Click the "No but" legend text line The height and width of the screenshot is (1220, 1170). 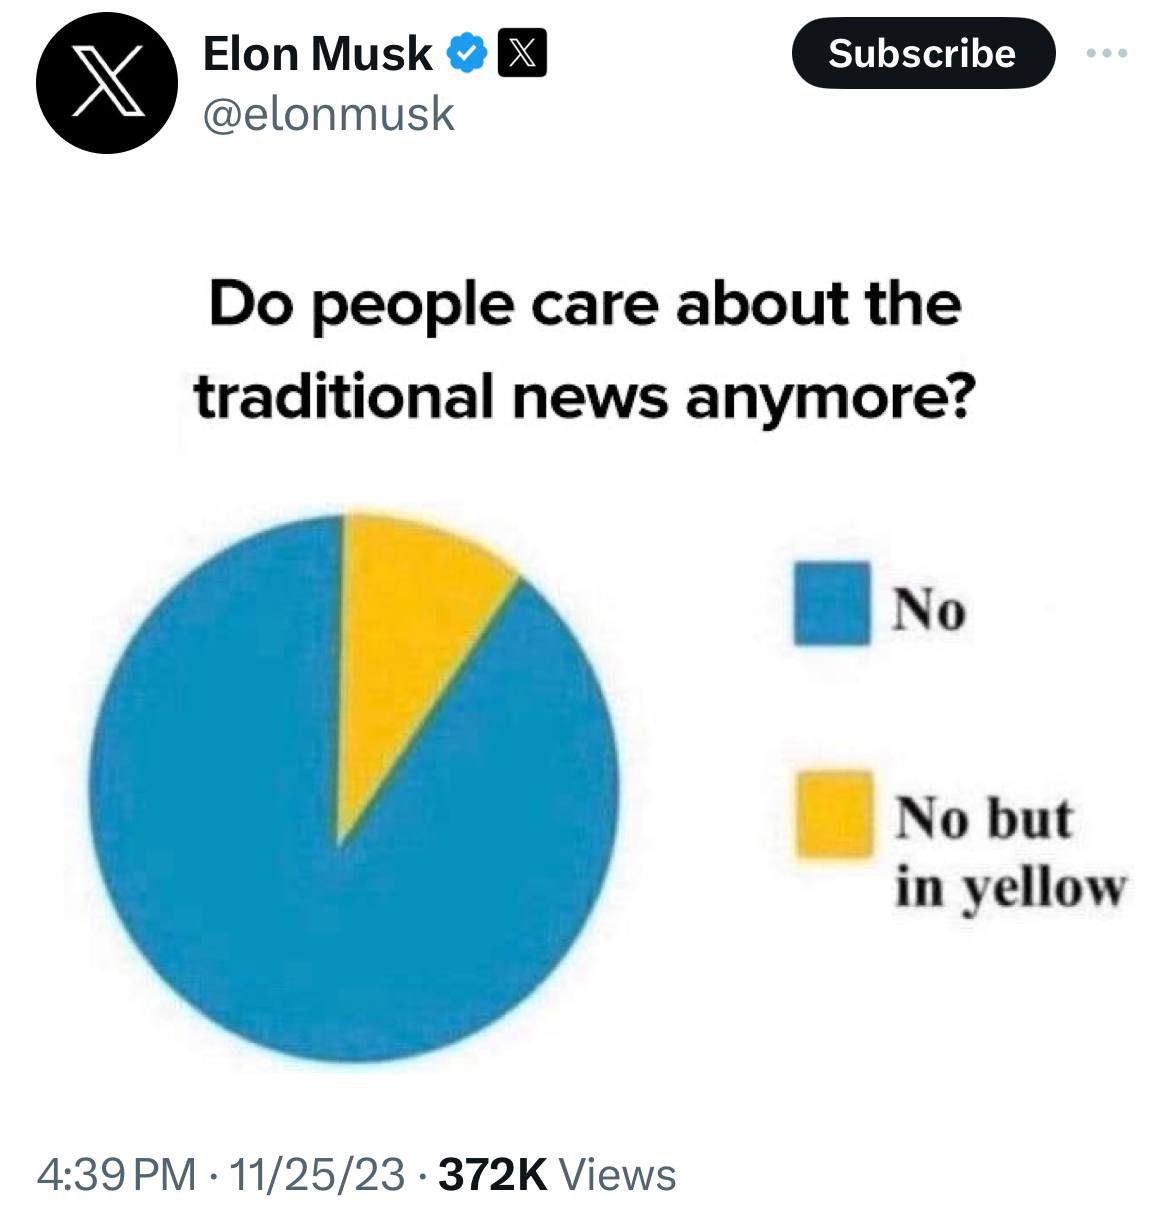pyautogui.click(x=982, y=818)
